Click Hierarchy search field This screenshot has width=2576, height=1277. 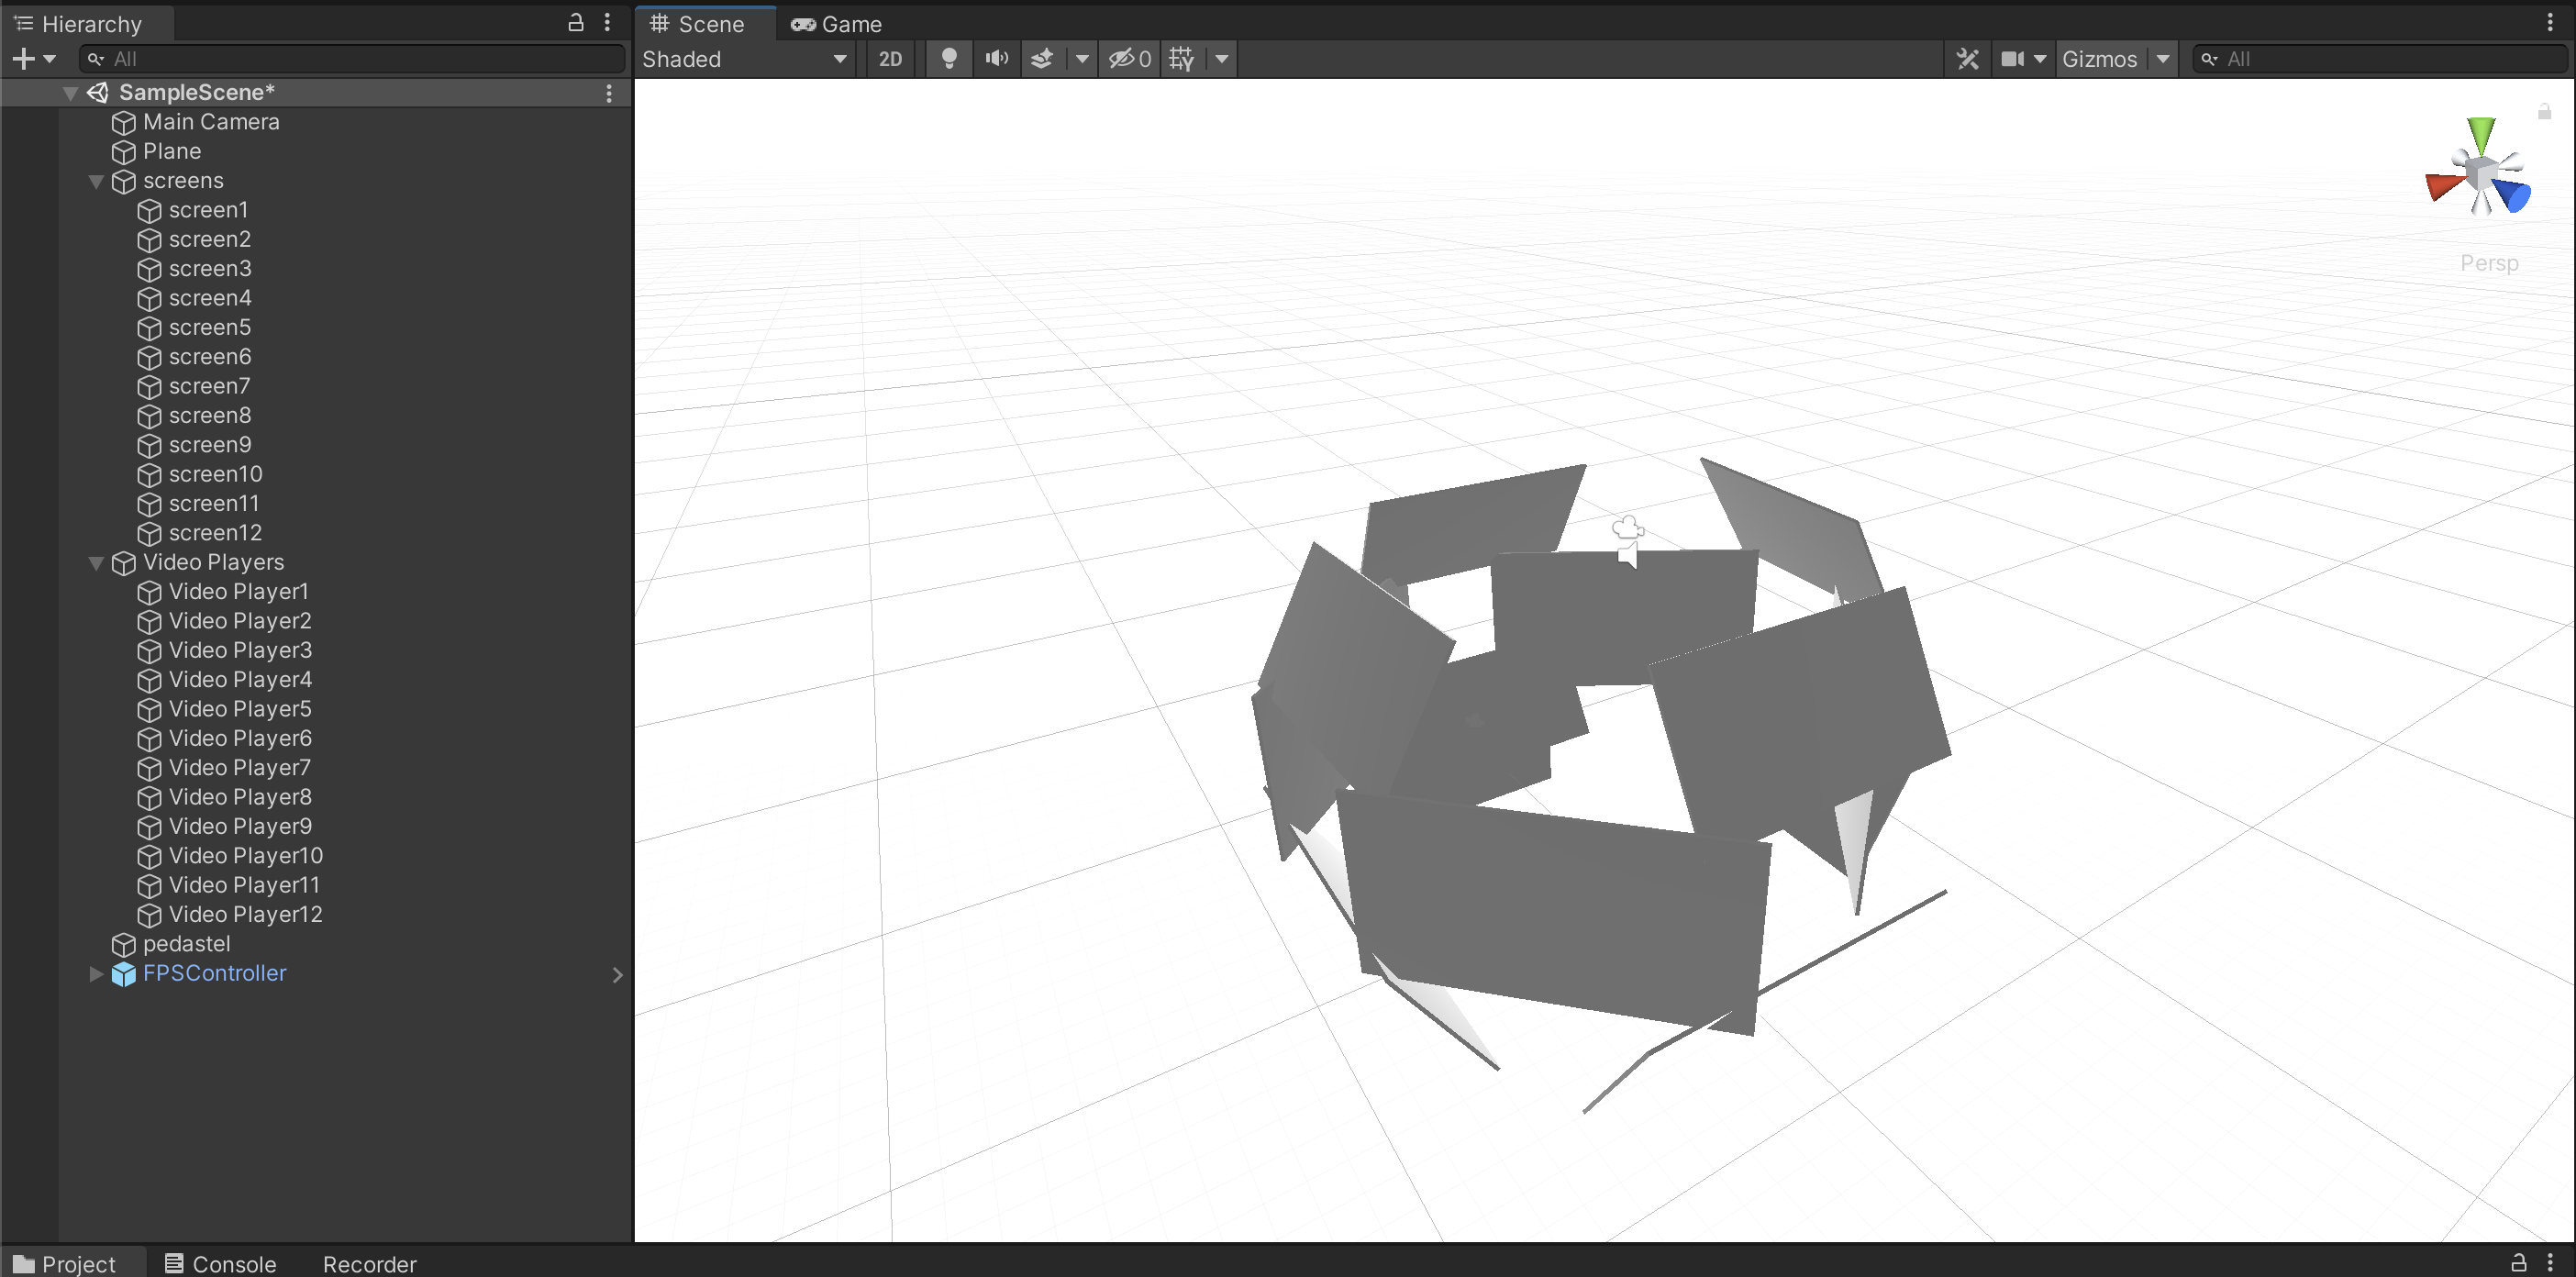(353, 59)
